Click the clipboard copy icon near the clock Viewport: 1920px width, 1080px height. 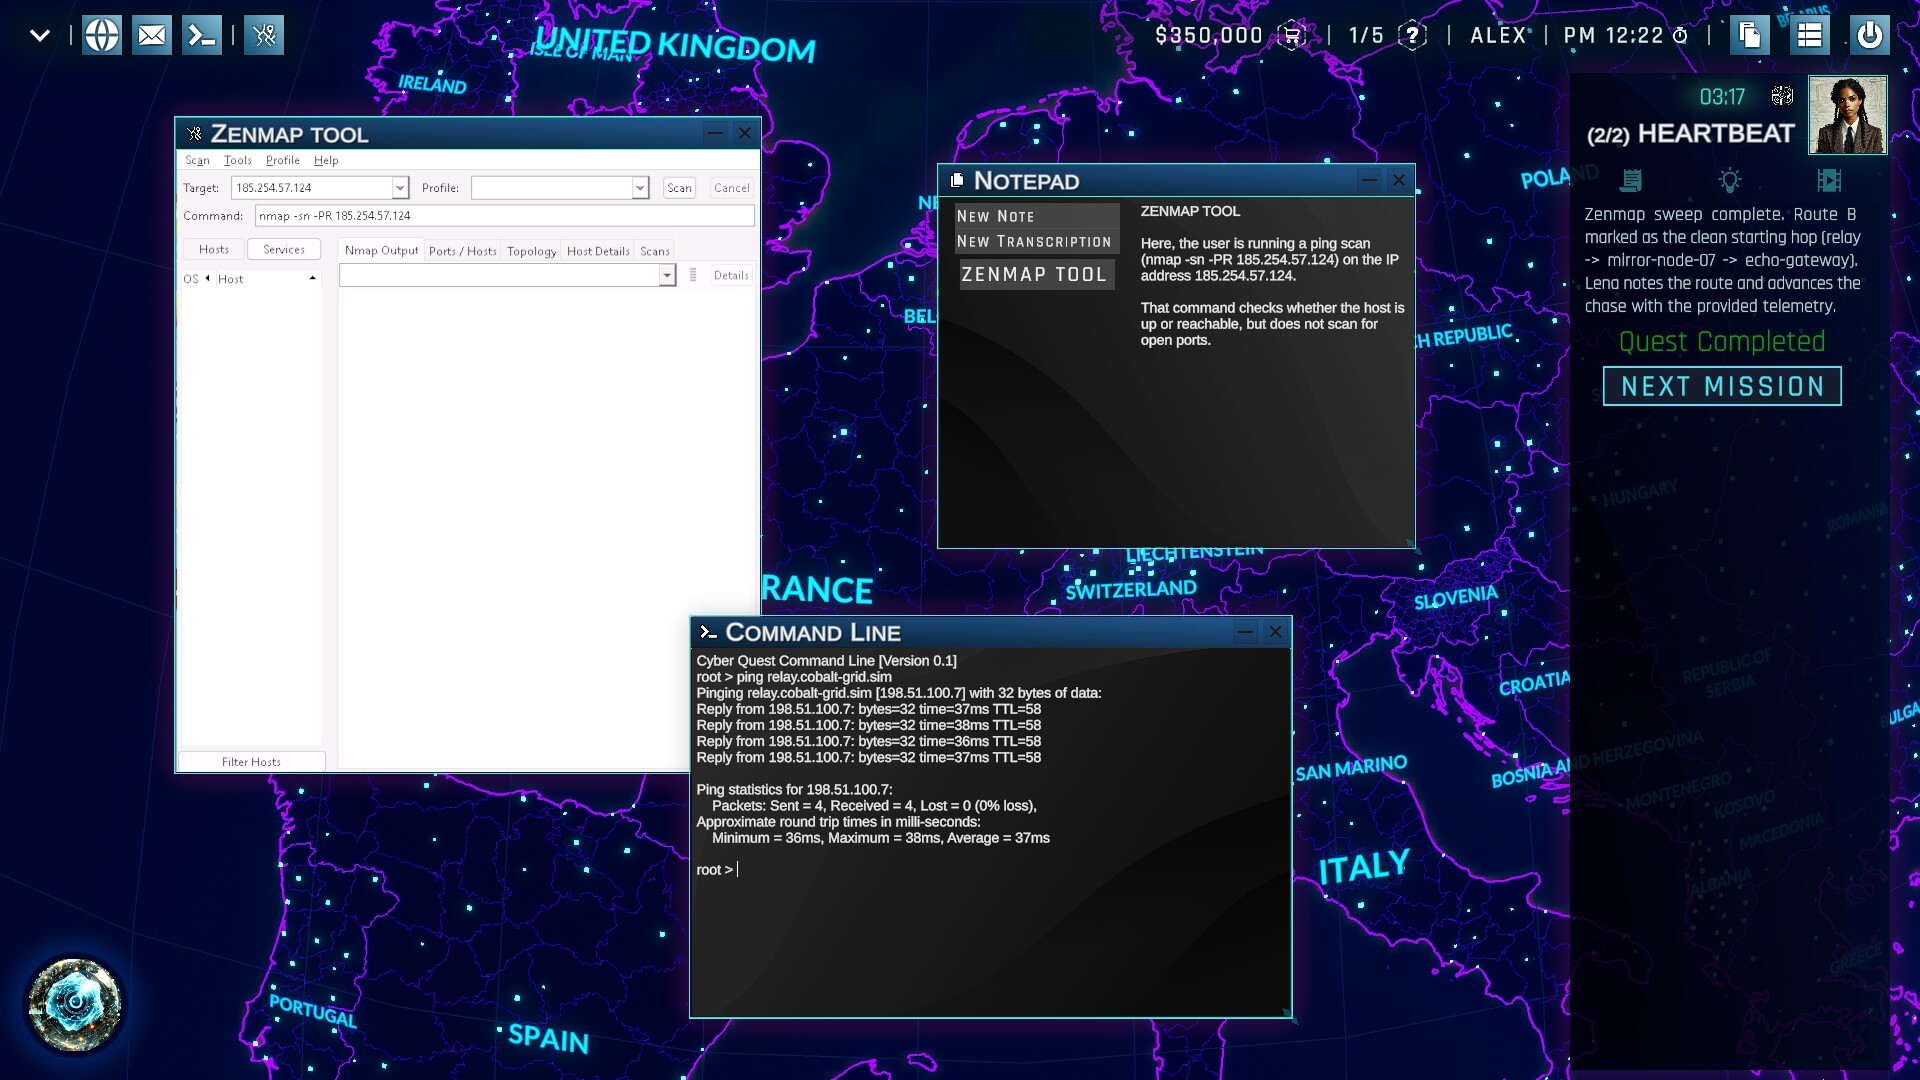(x=1750, y=33)
